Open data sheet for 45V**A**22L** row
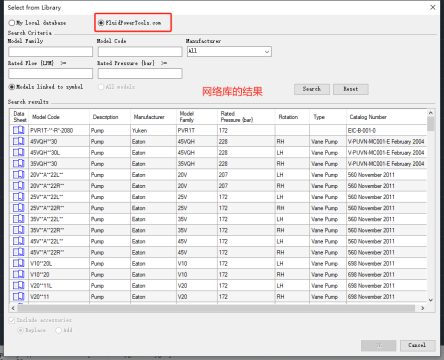The height and width of the screenshot is (360, 444). pos(19,241)
